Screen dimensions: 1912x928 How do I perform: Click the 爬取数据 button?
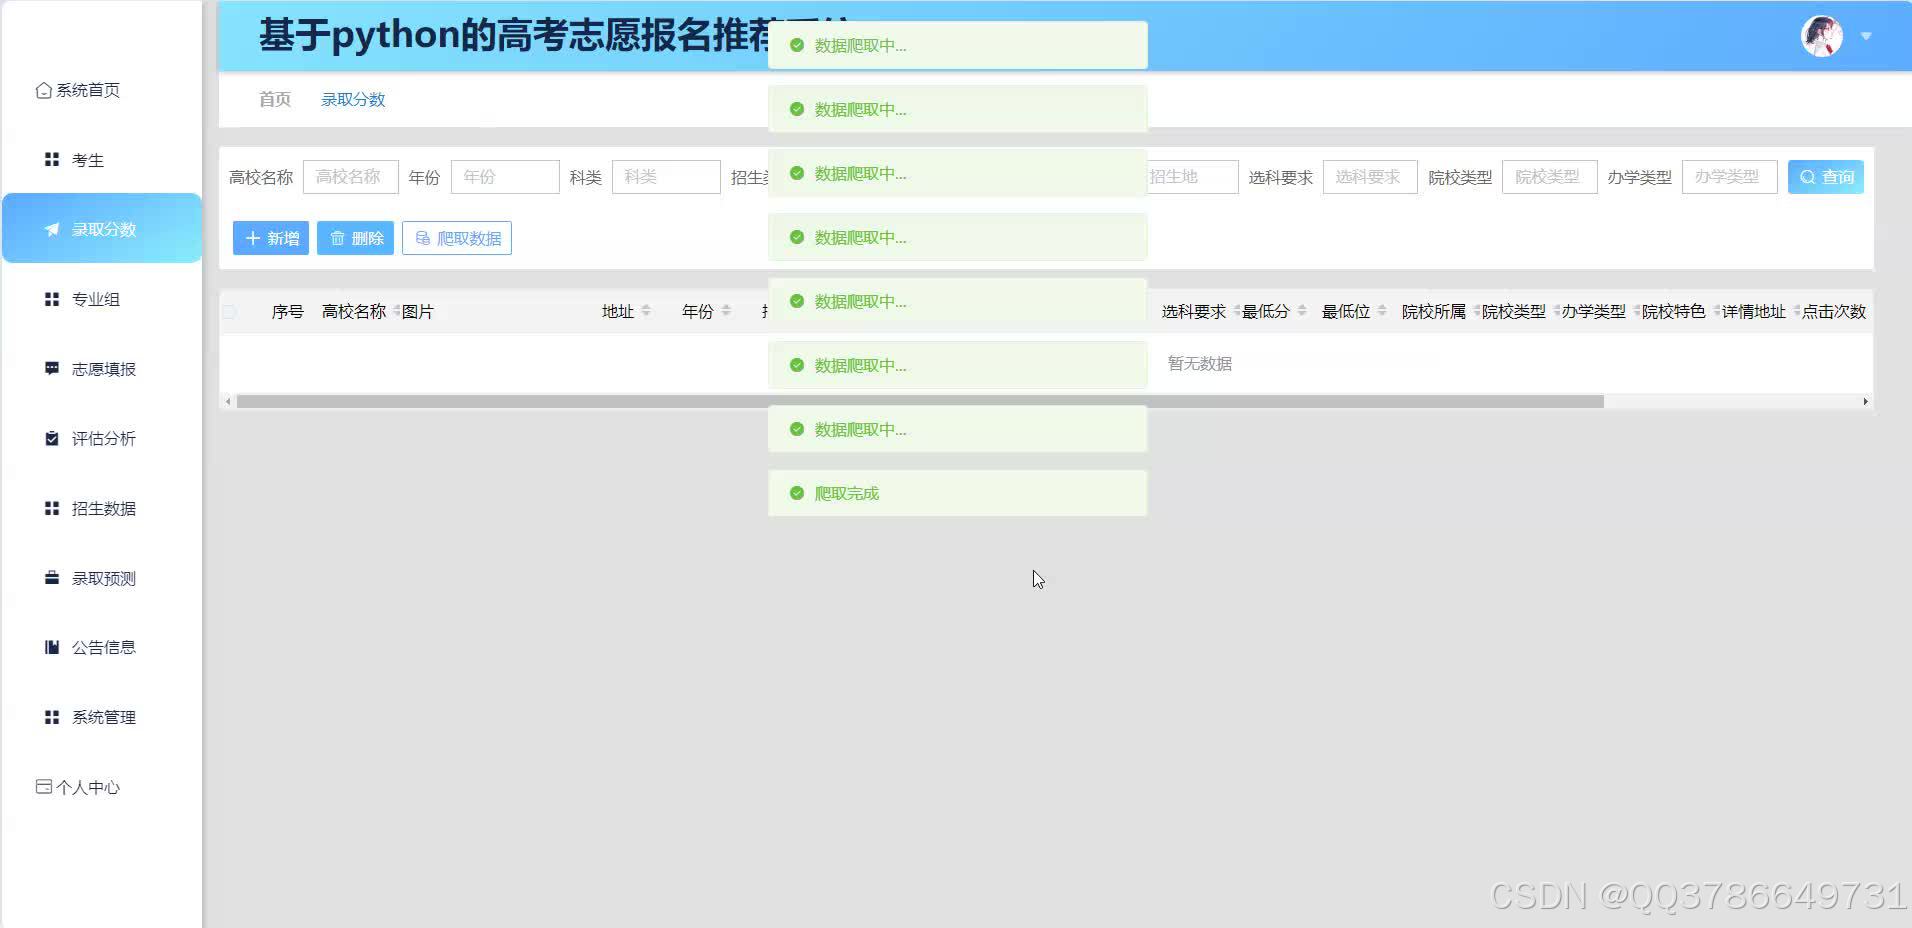point(457,238)
